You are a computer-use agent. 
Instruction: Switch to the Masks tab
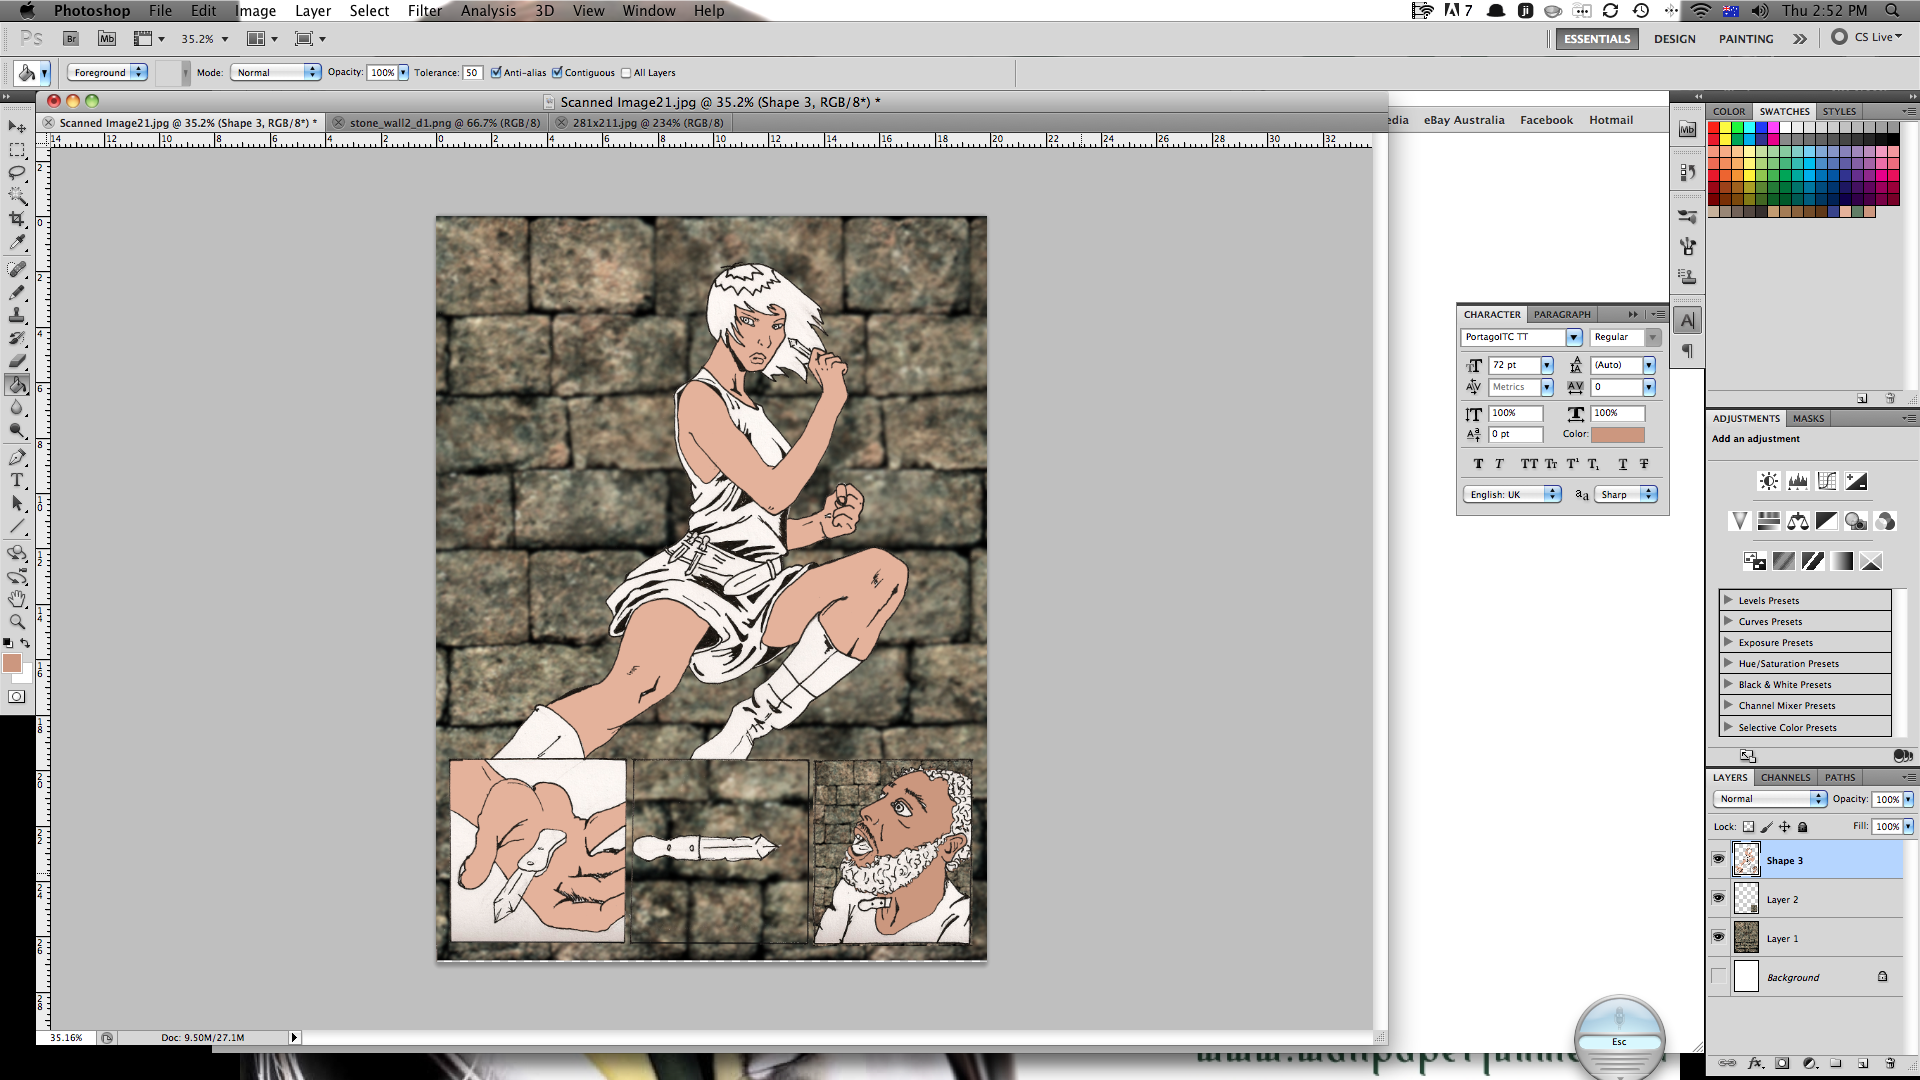(1808, 418)
